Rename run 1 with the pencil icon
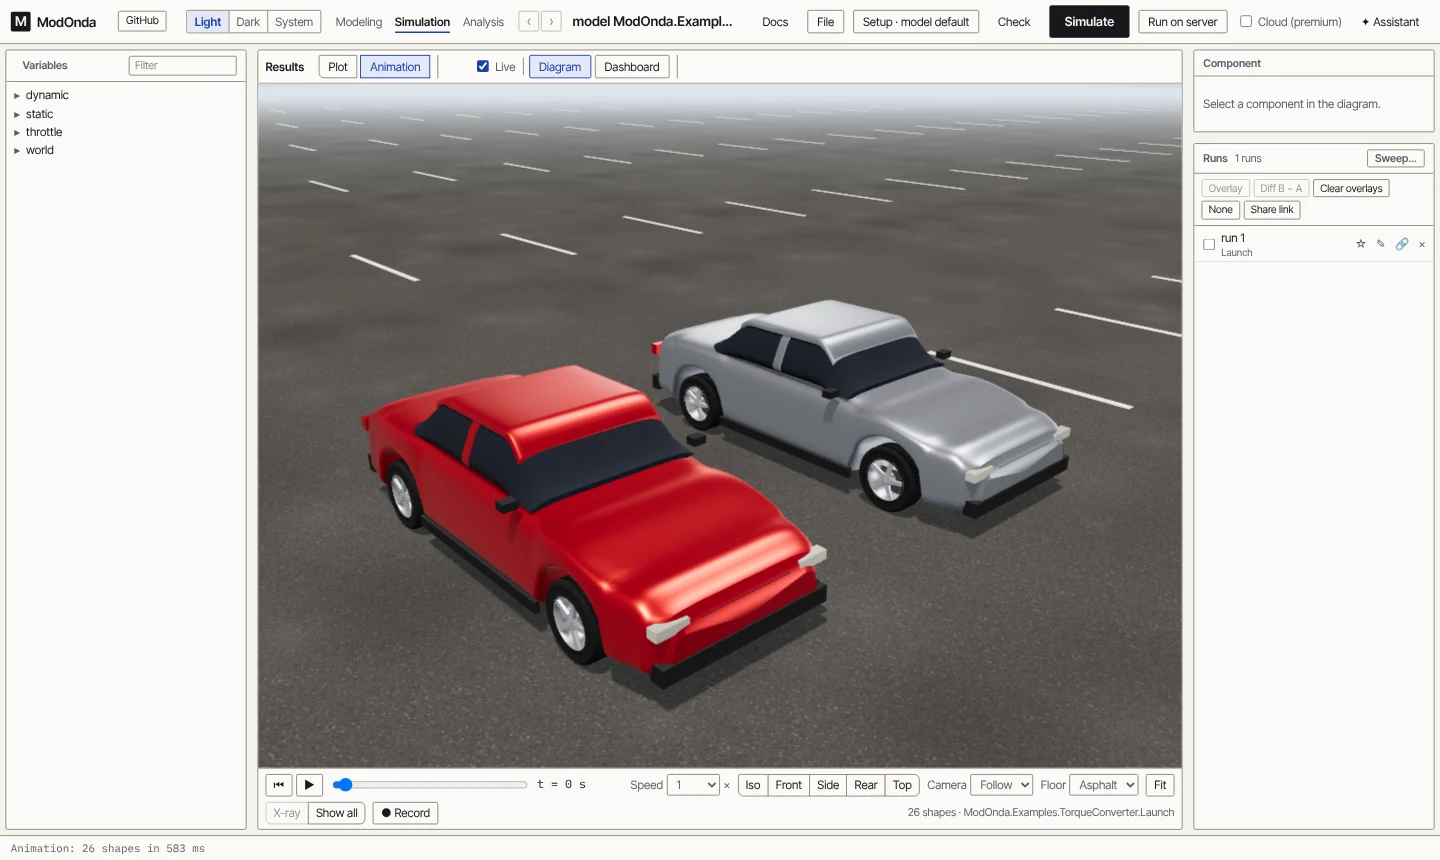The height and width of the screenshot is (860, 1440). pyautogui.click(x=1381, y=244)
